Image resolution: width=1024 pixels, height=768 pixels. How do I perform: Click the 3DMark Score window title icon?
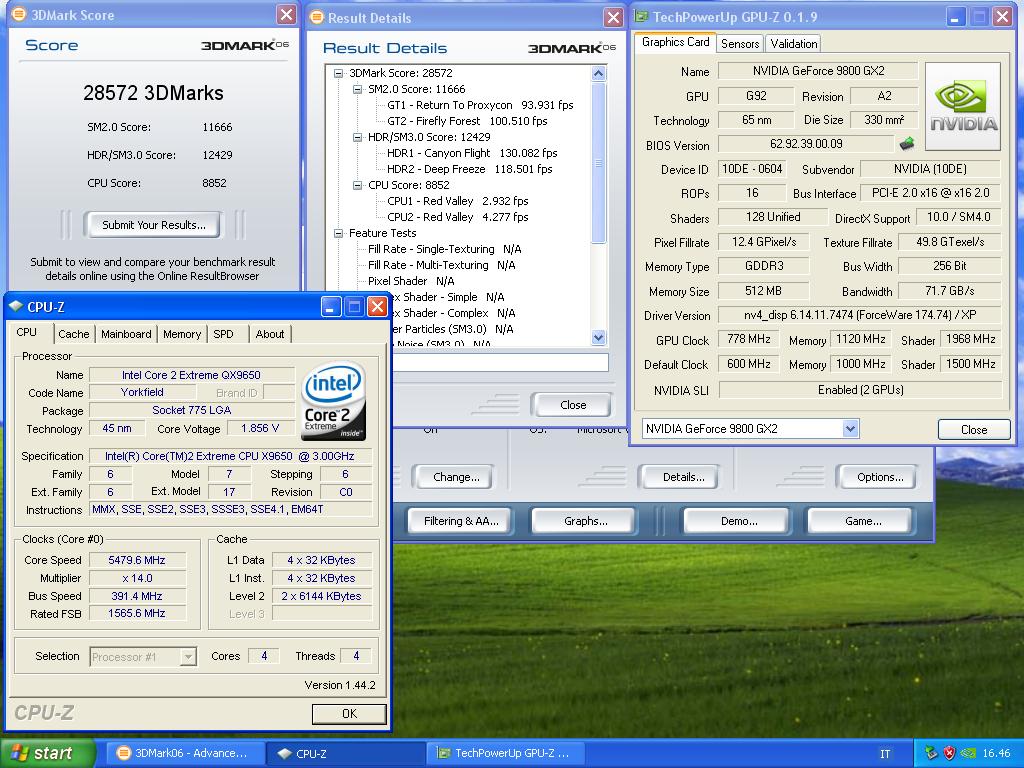point(19,14)
